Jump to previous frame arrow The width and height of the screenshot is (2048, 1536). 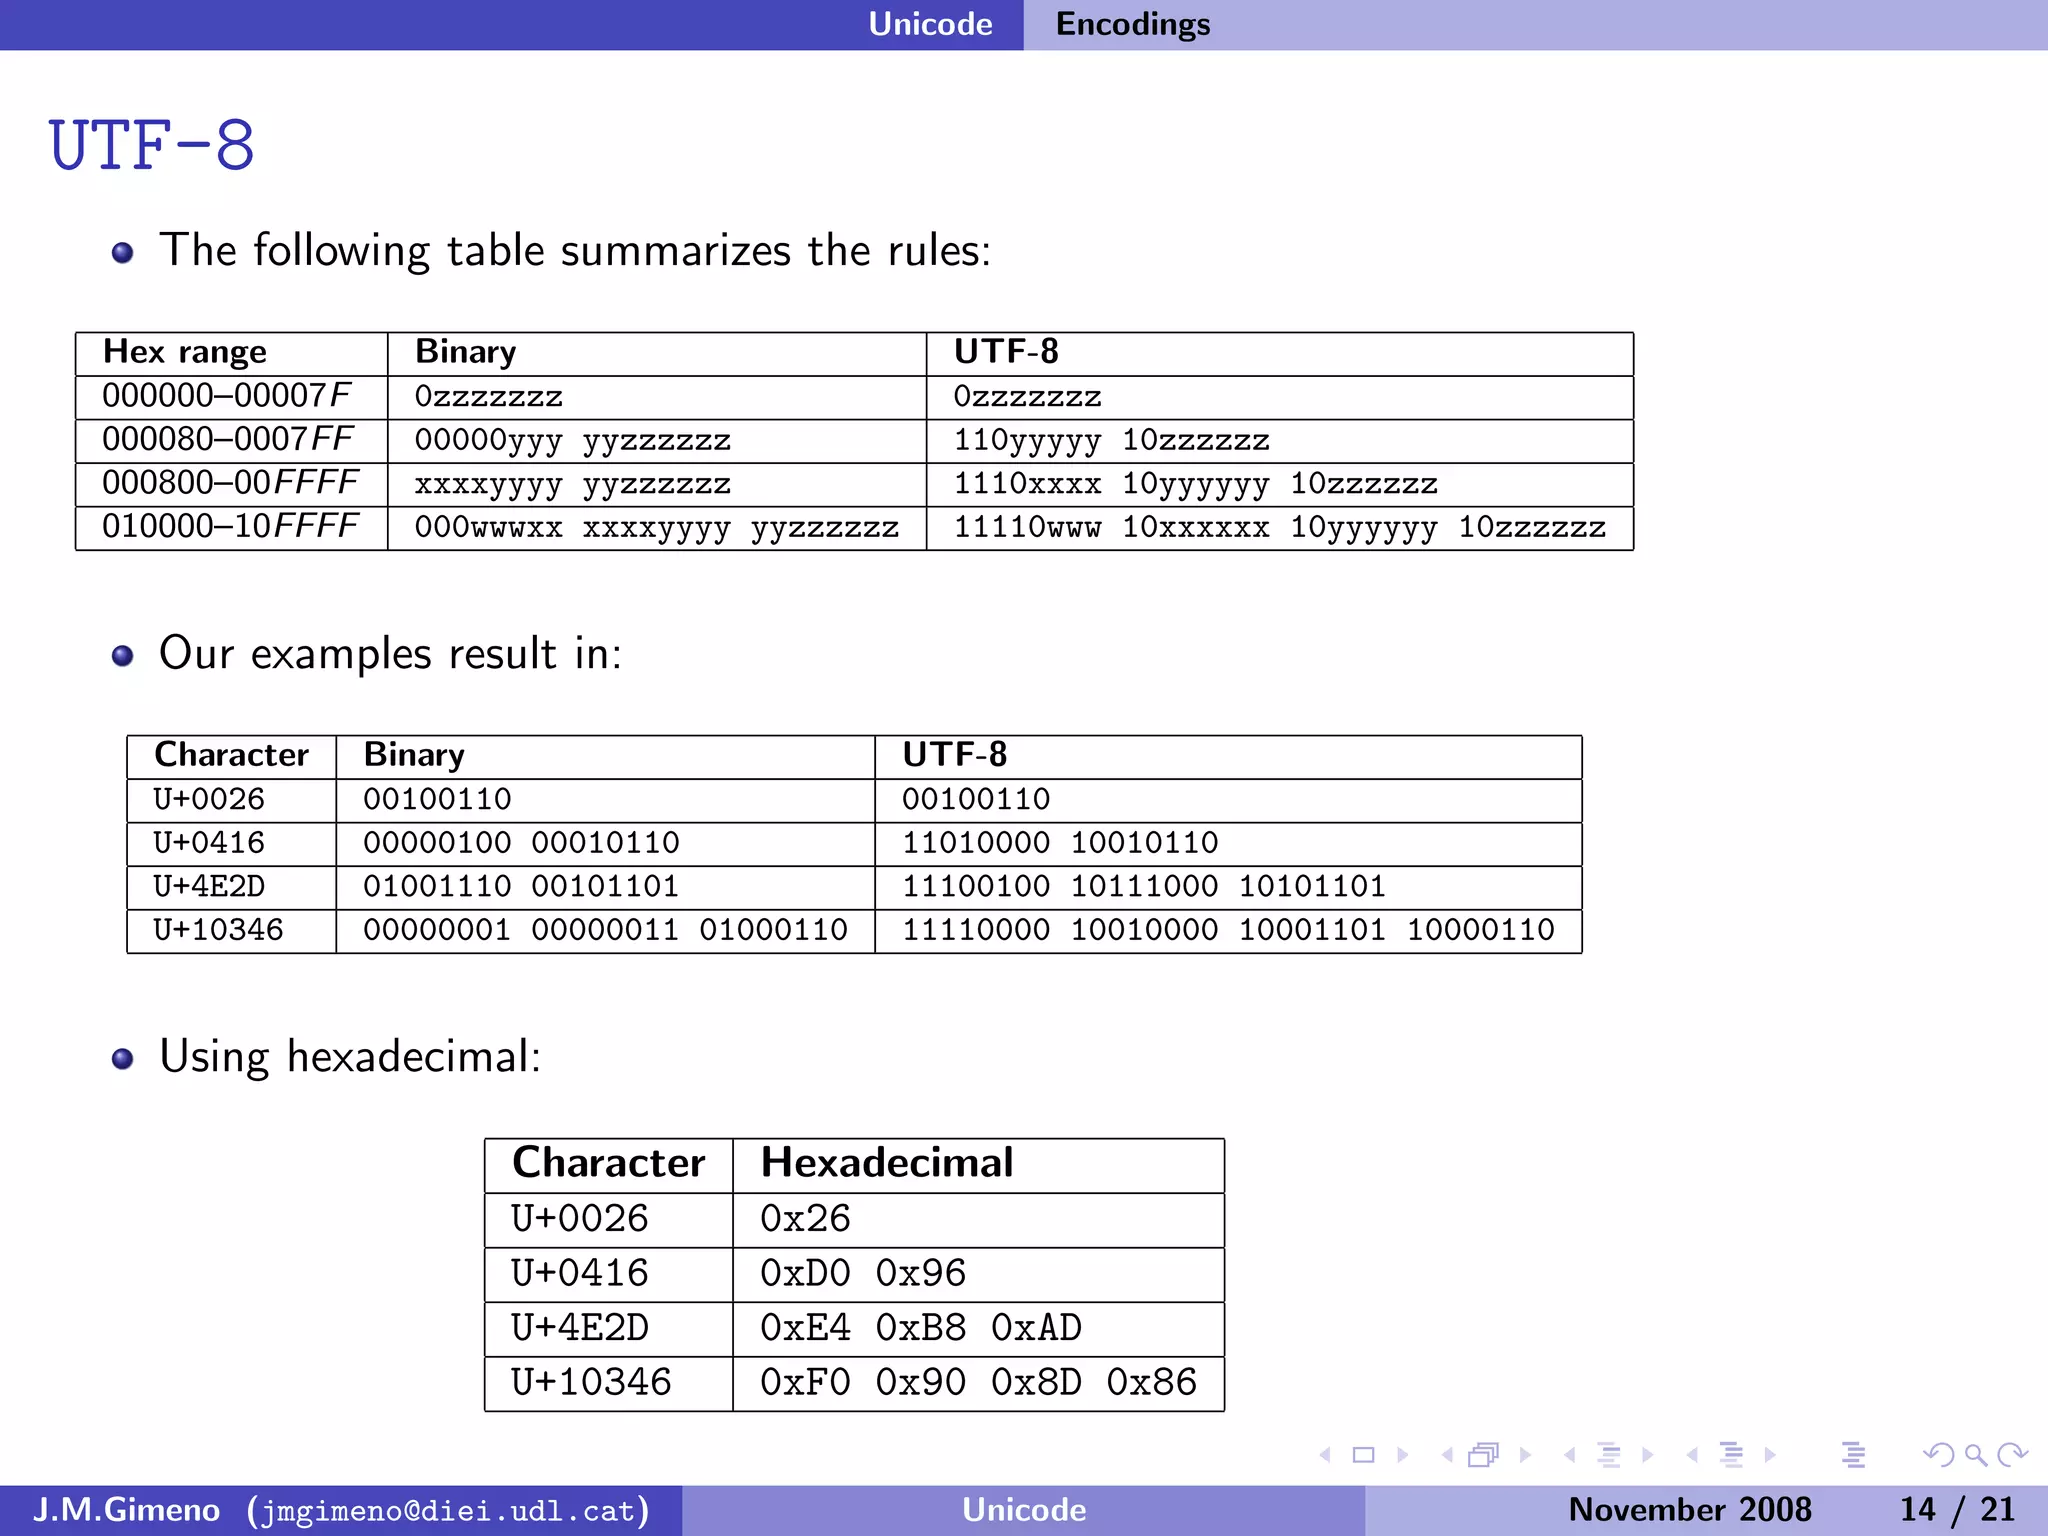pyautogui.click(x=1447, y=1455)
